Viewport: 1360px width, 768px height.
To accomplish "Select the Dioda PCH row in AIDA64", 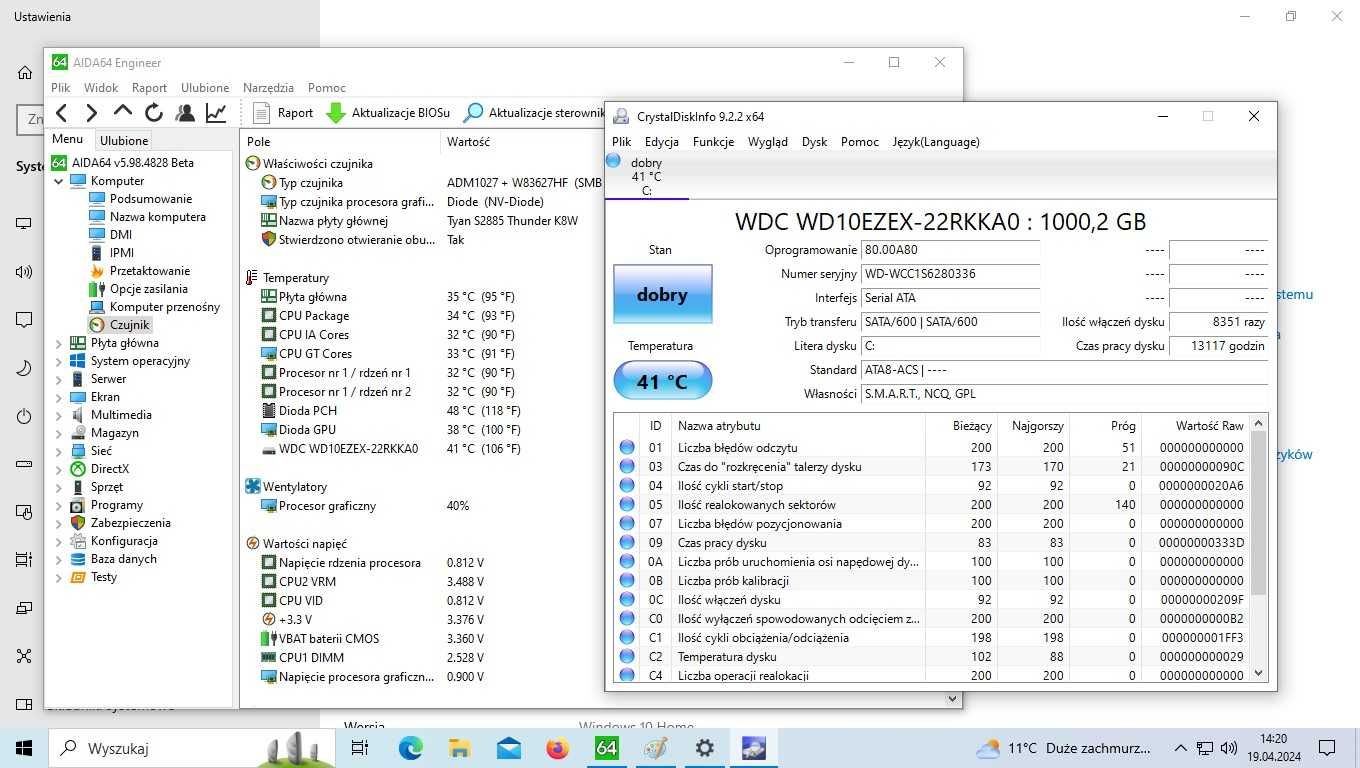I will [x=420, y=411].
